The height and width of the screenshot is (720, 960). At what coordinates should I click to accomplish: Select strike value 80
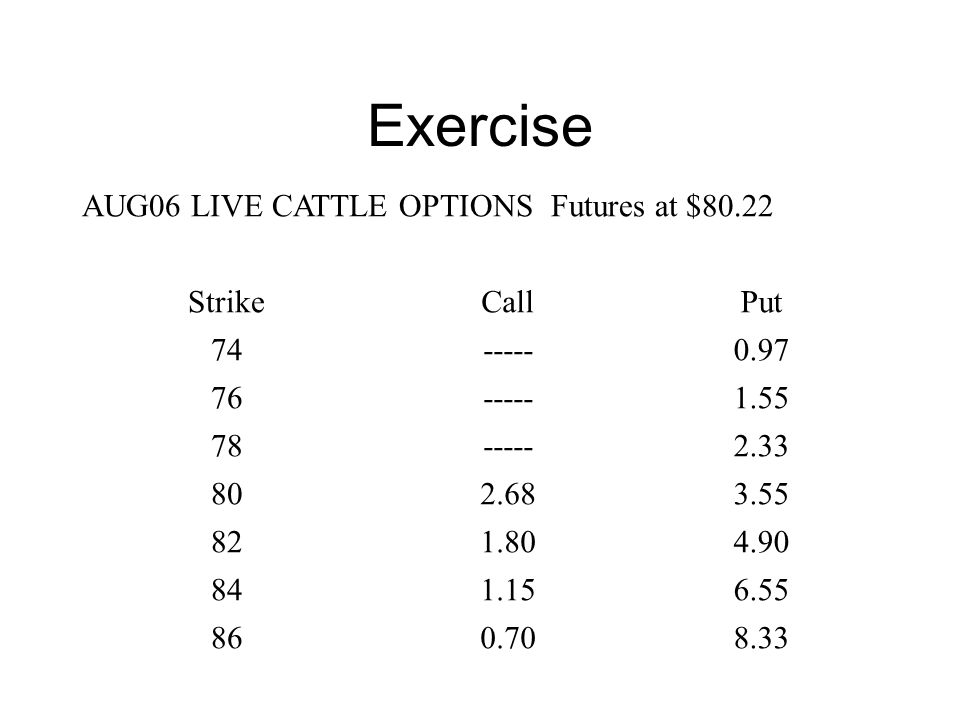(227, 494)
